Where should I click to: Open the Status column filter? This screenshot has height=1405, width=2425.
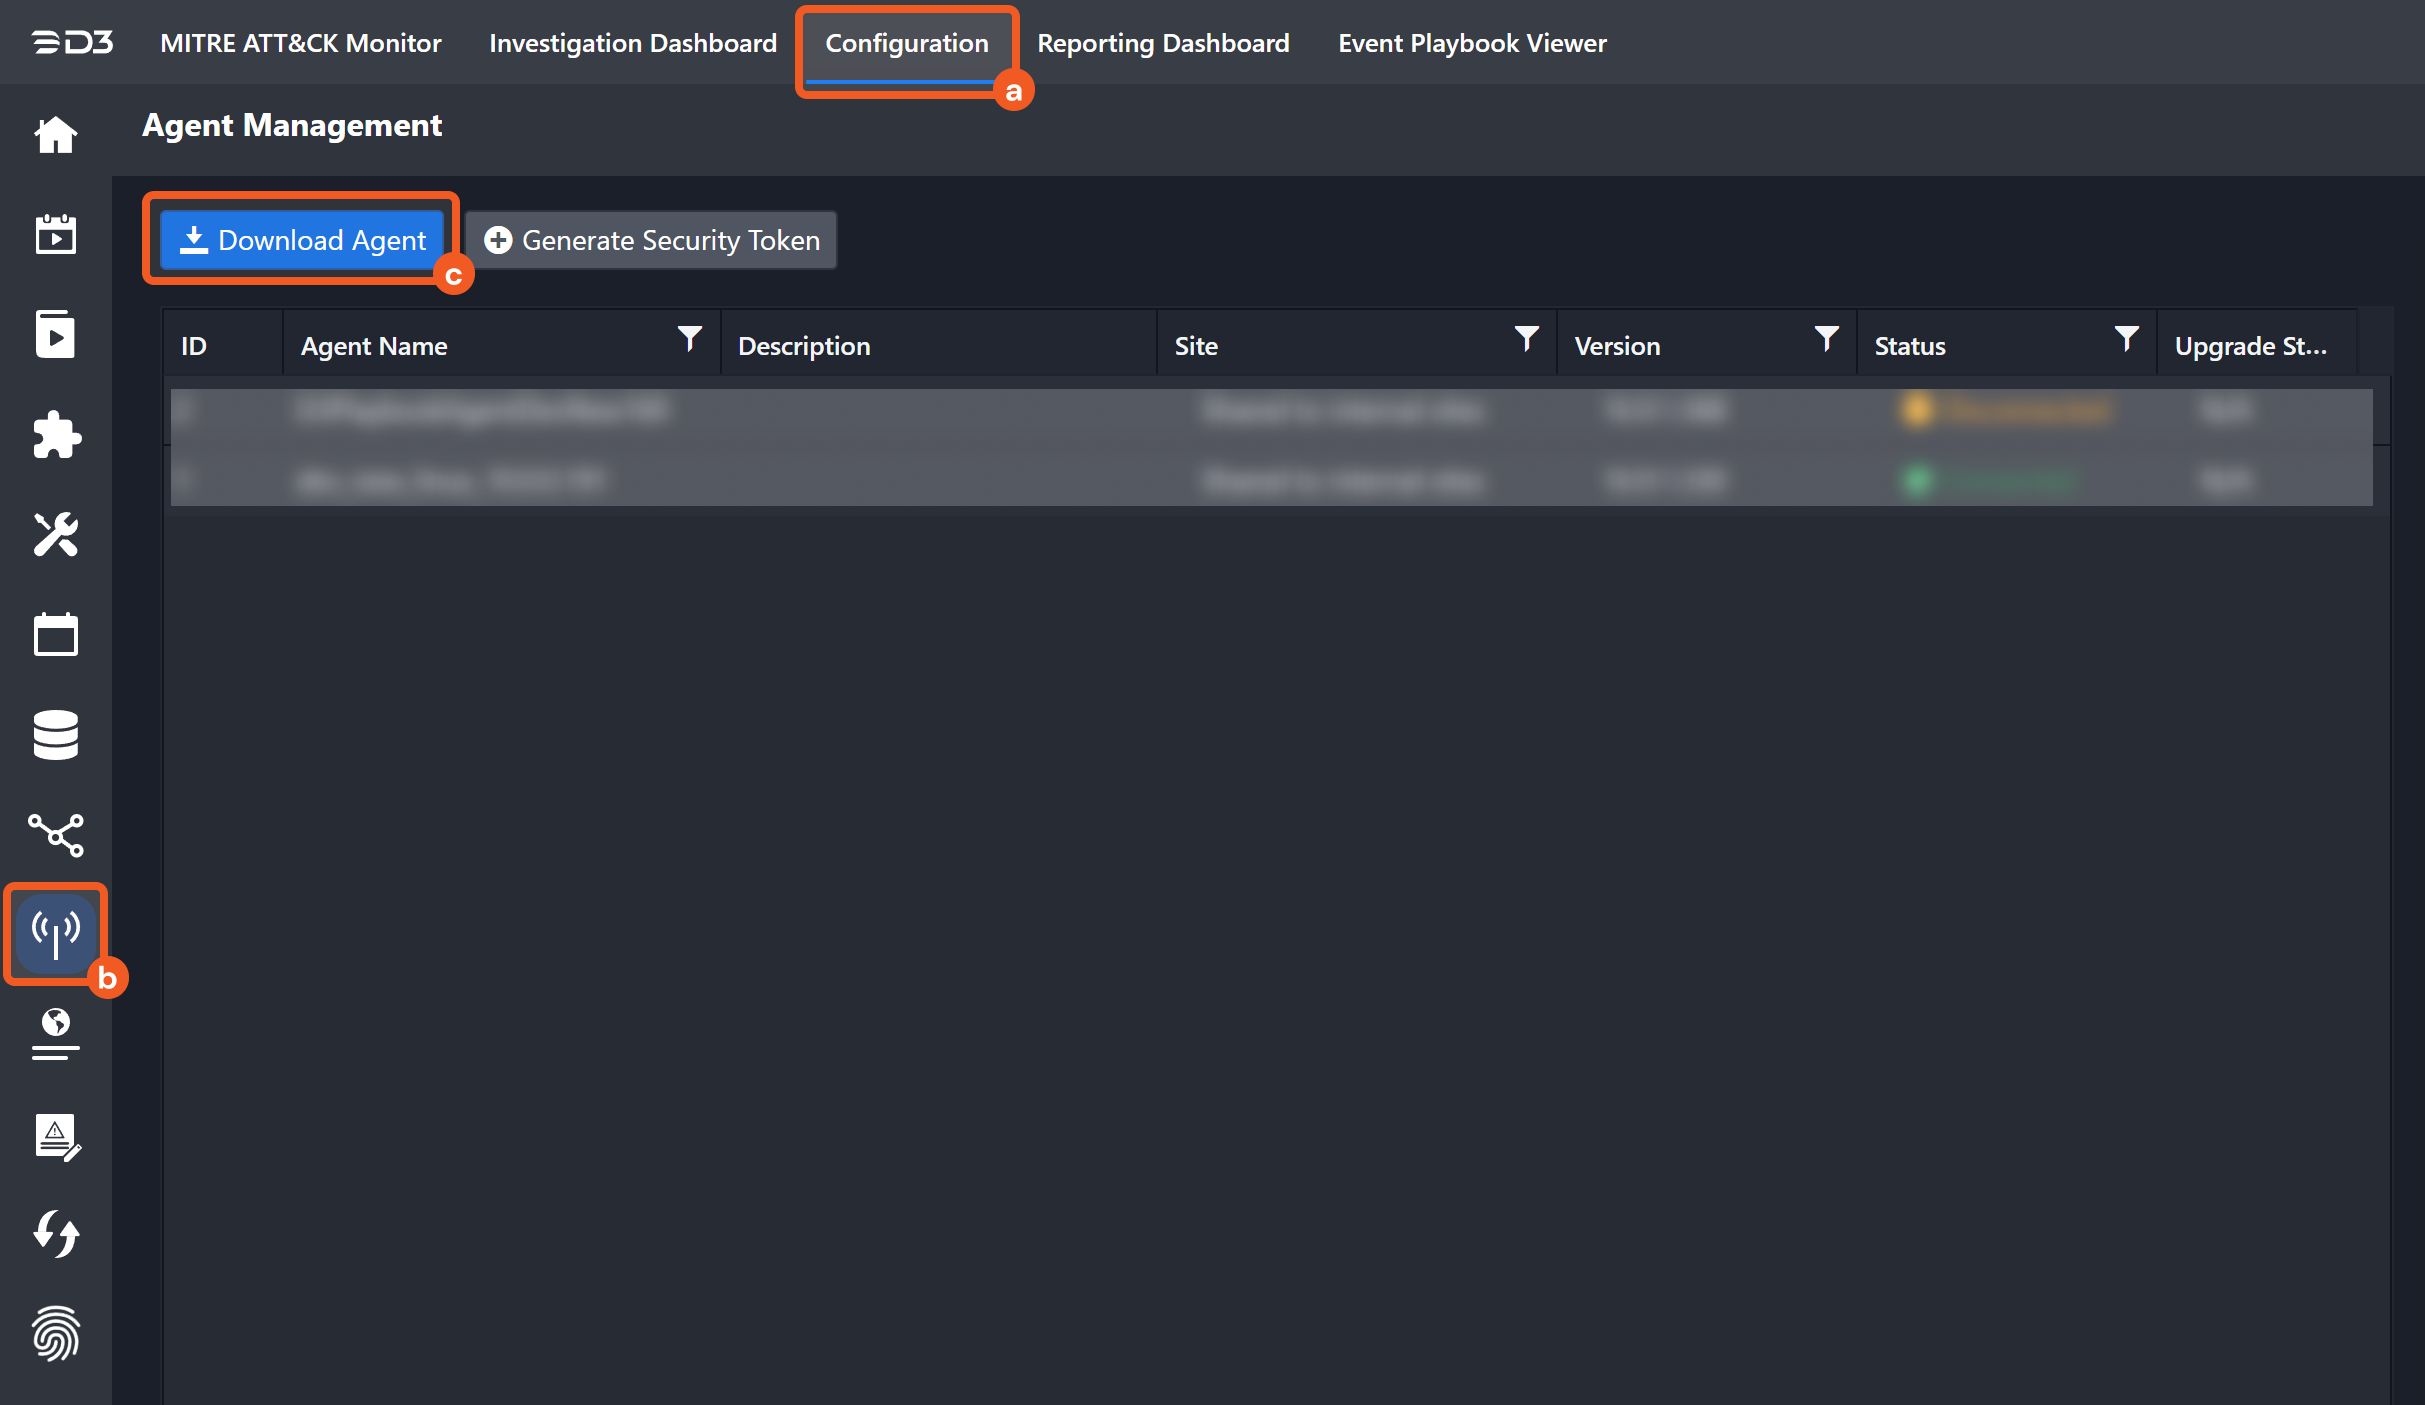[x=2126, y=340]
